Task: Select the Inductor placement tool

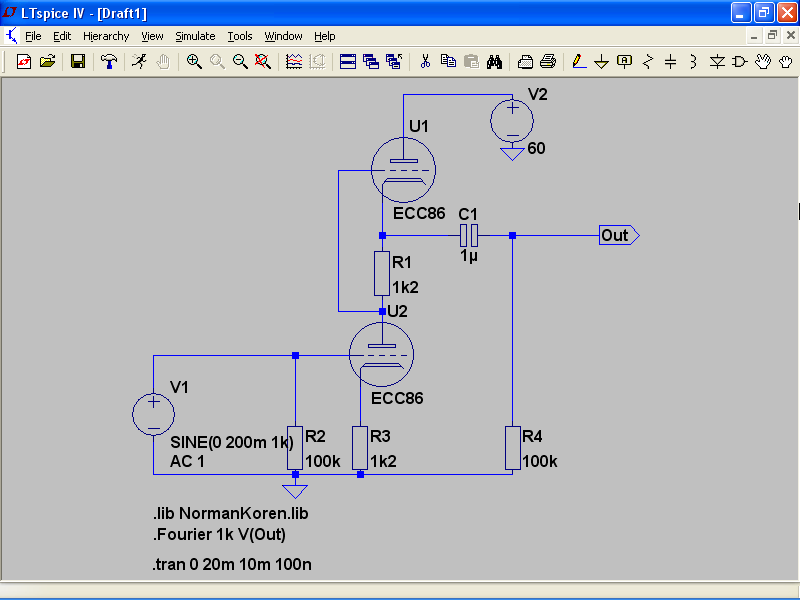Action: pyautogui.click(x=693, y=62)
